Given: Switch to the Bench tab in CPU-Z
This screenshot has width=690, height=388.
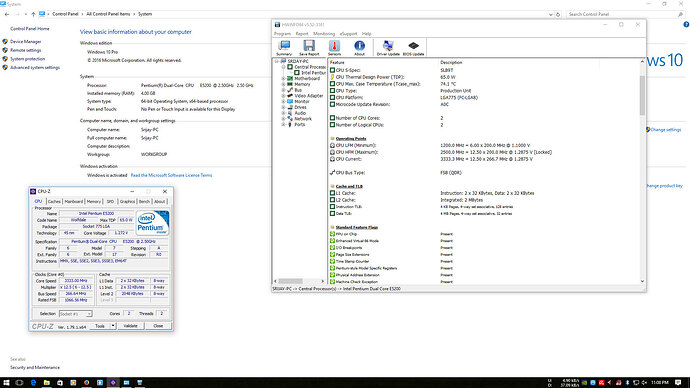Looking at the screenshot, I should coord(144,201).
